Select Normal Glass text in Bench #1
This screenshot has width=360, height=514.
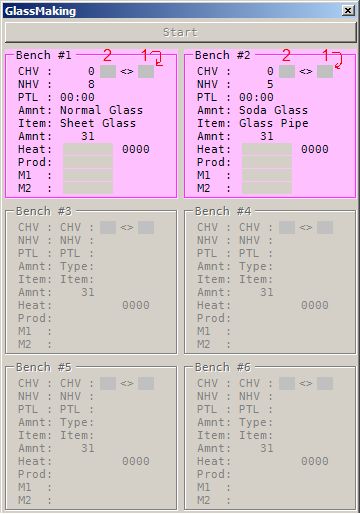pos(101,110)
